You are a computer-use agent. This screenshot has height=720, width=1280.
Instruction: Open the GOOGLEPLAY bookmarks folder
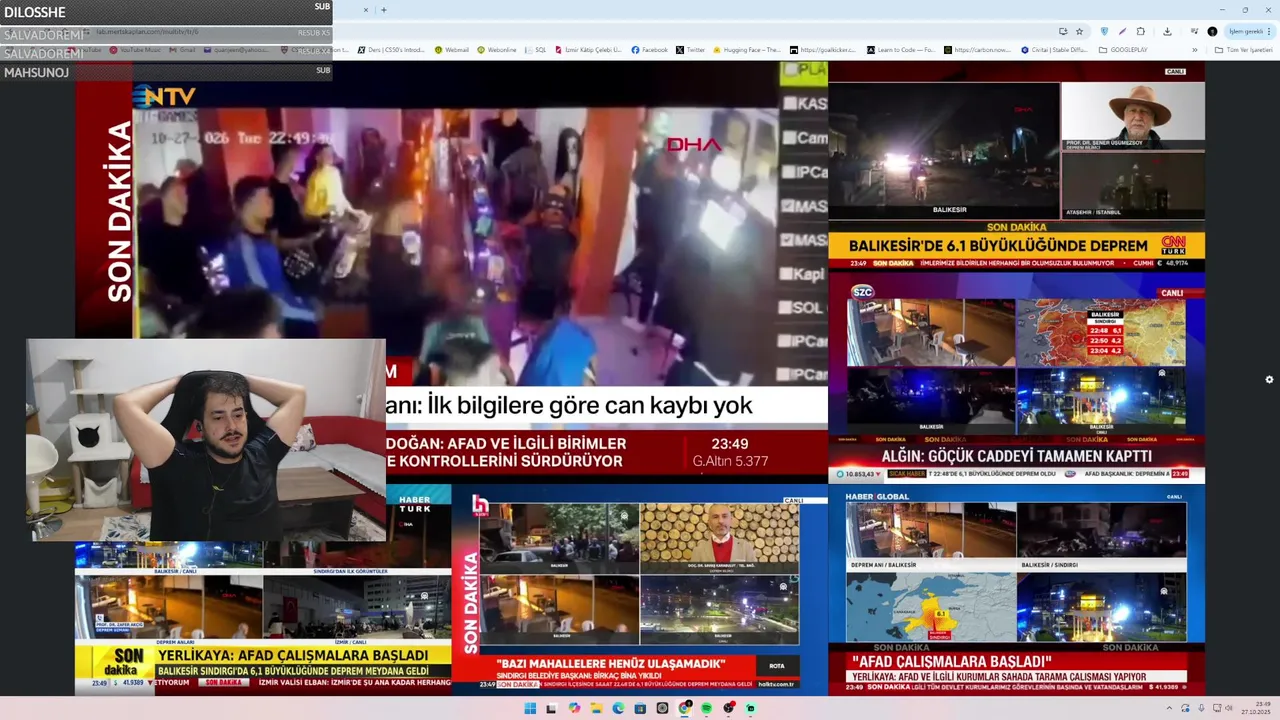point(1123,50)
